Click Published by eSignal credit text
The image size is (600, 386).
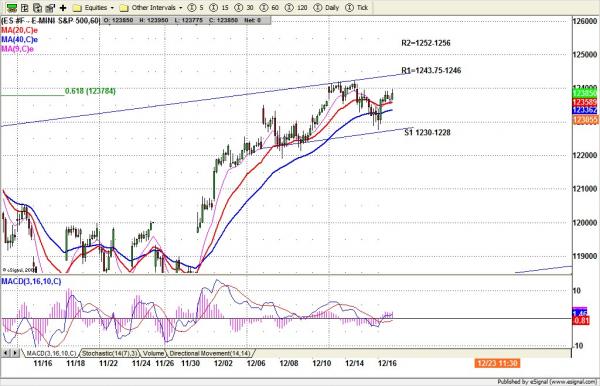(x=547, y=382)
